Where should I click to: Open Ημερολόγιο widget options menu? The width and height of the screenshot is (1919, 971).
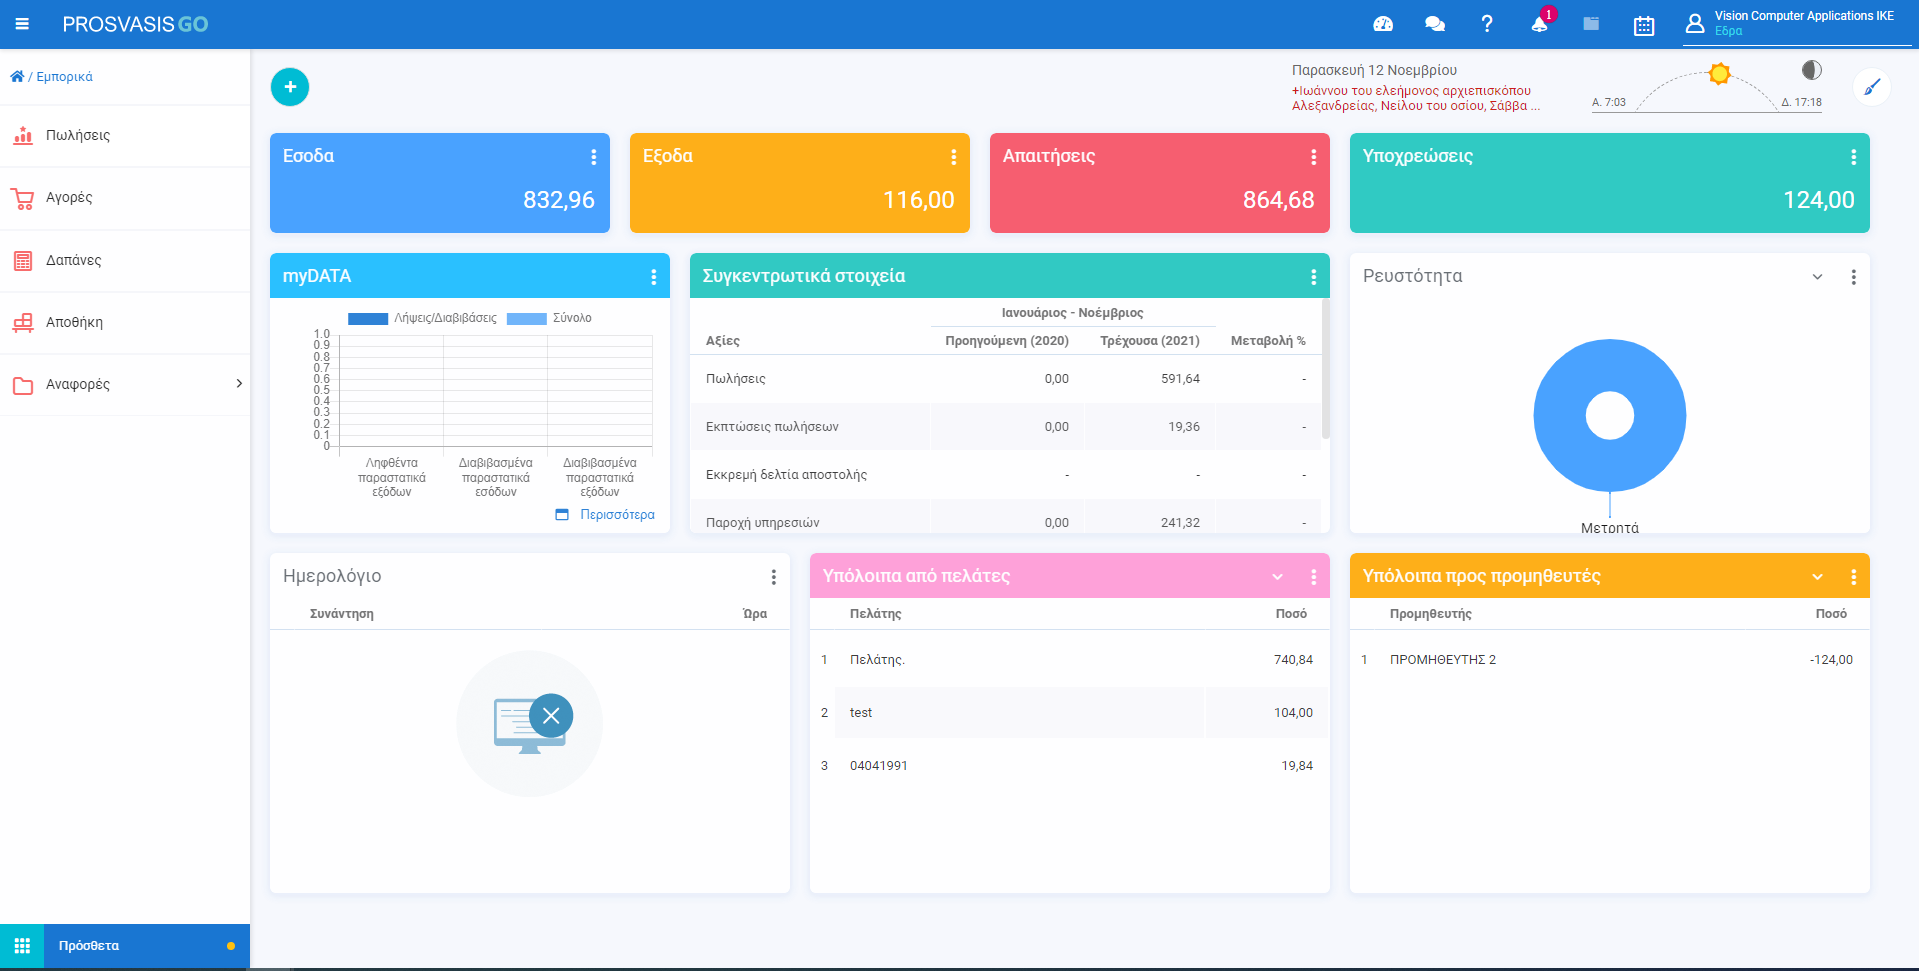click(774, 577)
